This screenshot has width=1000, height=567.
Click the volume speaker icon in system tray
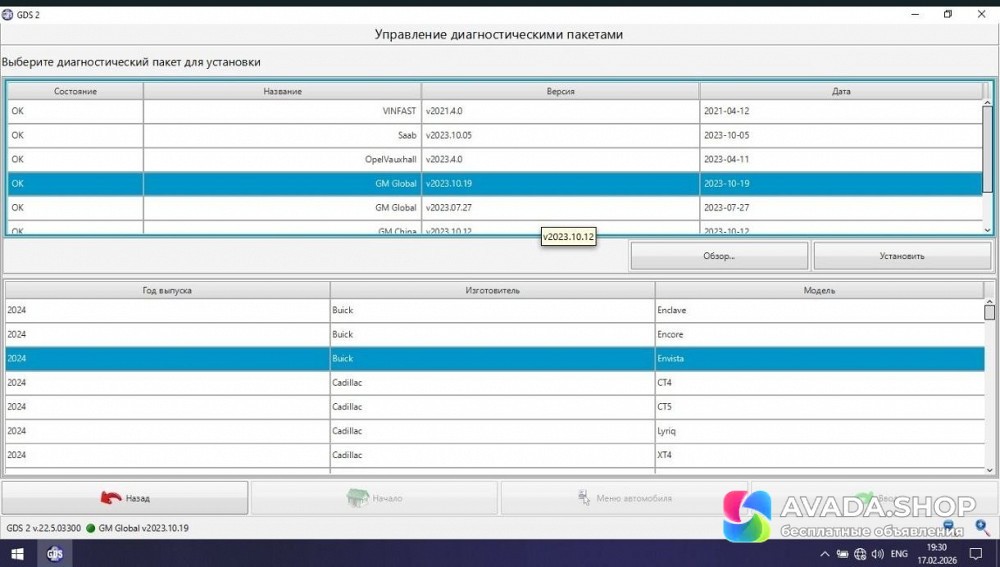pos(876,553)
